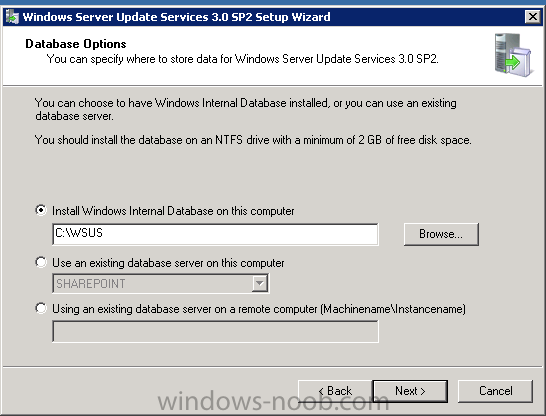The height and width of the screenshot is (416, 546).
Task: Go to previous step with Back button
Action: pos(335,391)
